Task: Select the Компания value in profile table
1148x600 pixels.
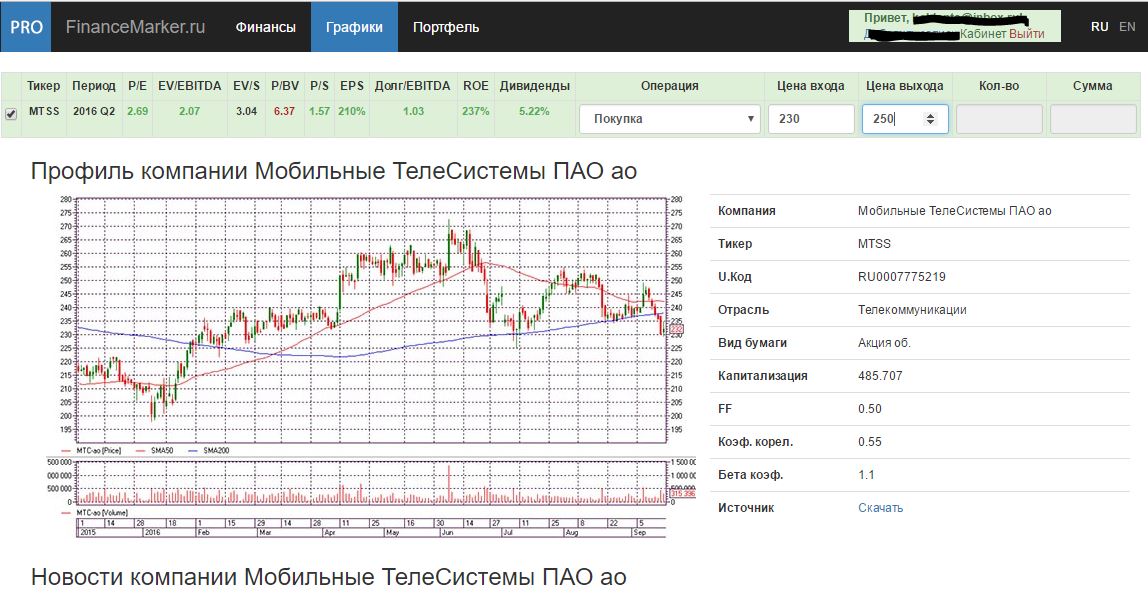Action: tap(955, 211)
